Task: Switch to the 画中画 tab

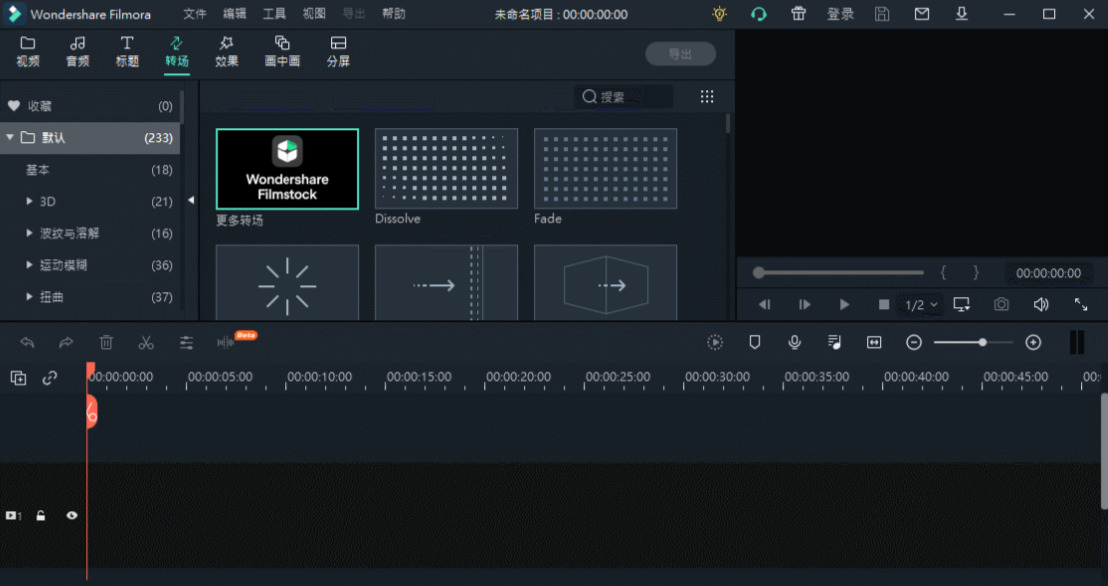Action: (x=282, y=52)
